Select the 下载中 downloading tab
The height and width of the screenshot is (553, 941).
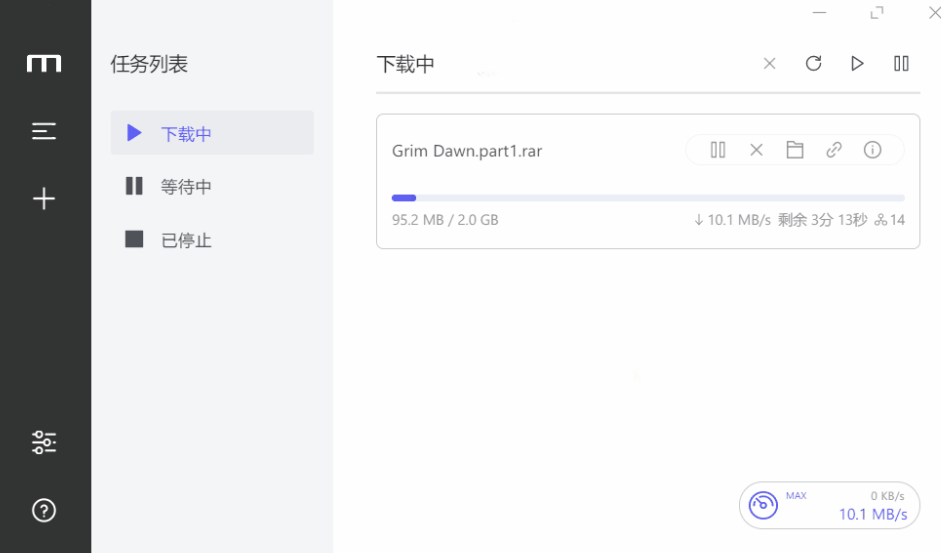coord(212,133)
